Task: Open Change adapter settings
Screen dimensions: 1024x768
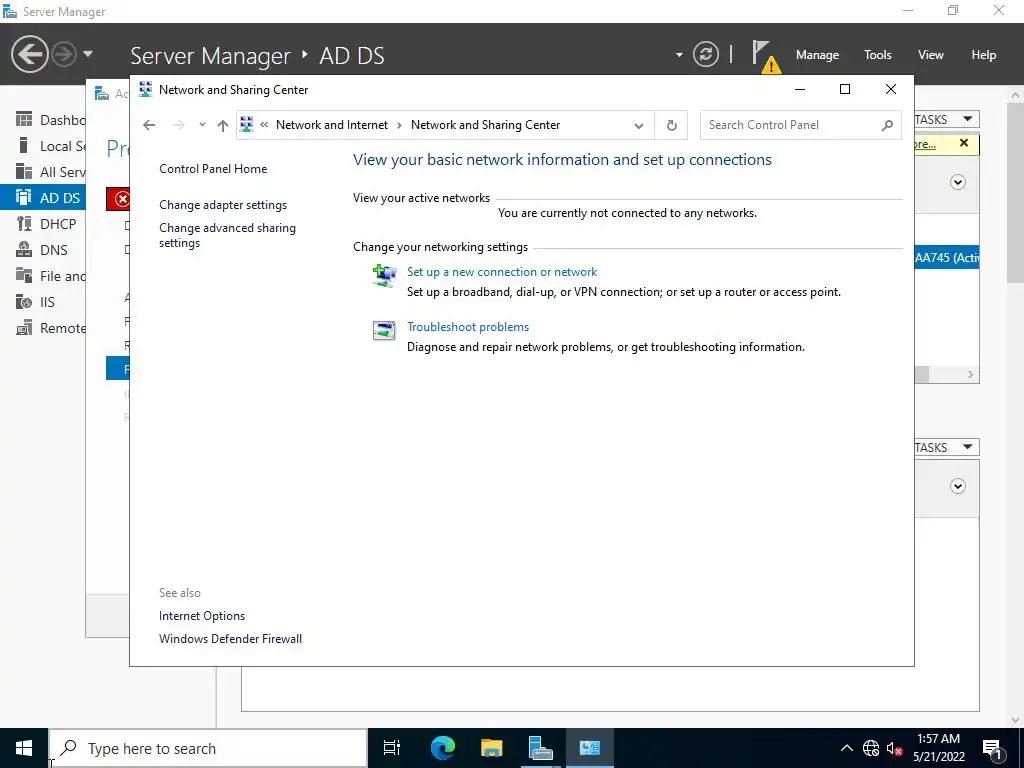Action: click(x=223, y=204)
